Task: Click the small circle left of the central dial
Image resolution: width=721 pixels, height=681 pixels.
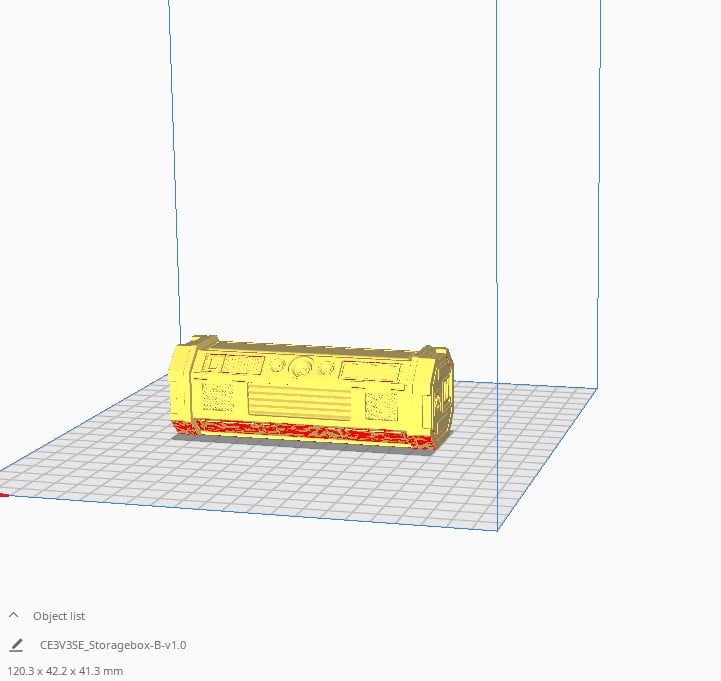Action: click(x=279, y=366)
